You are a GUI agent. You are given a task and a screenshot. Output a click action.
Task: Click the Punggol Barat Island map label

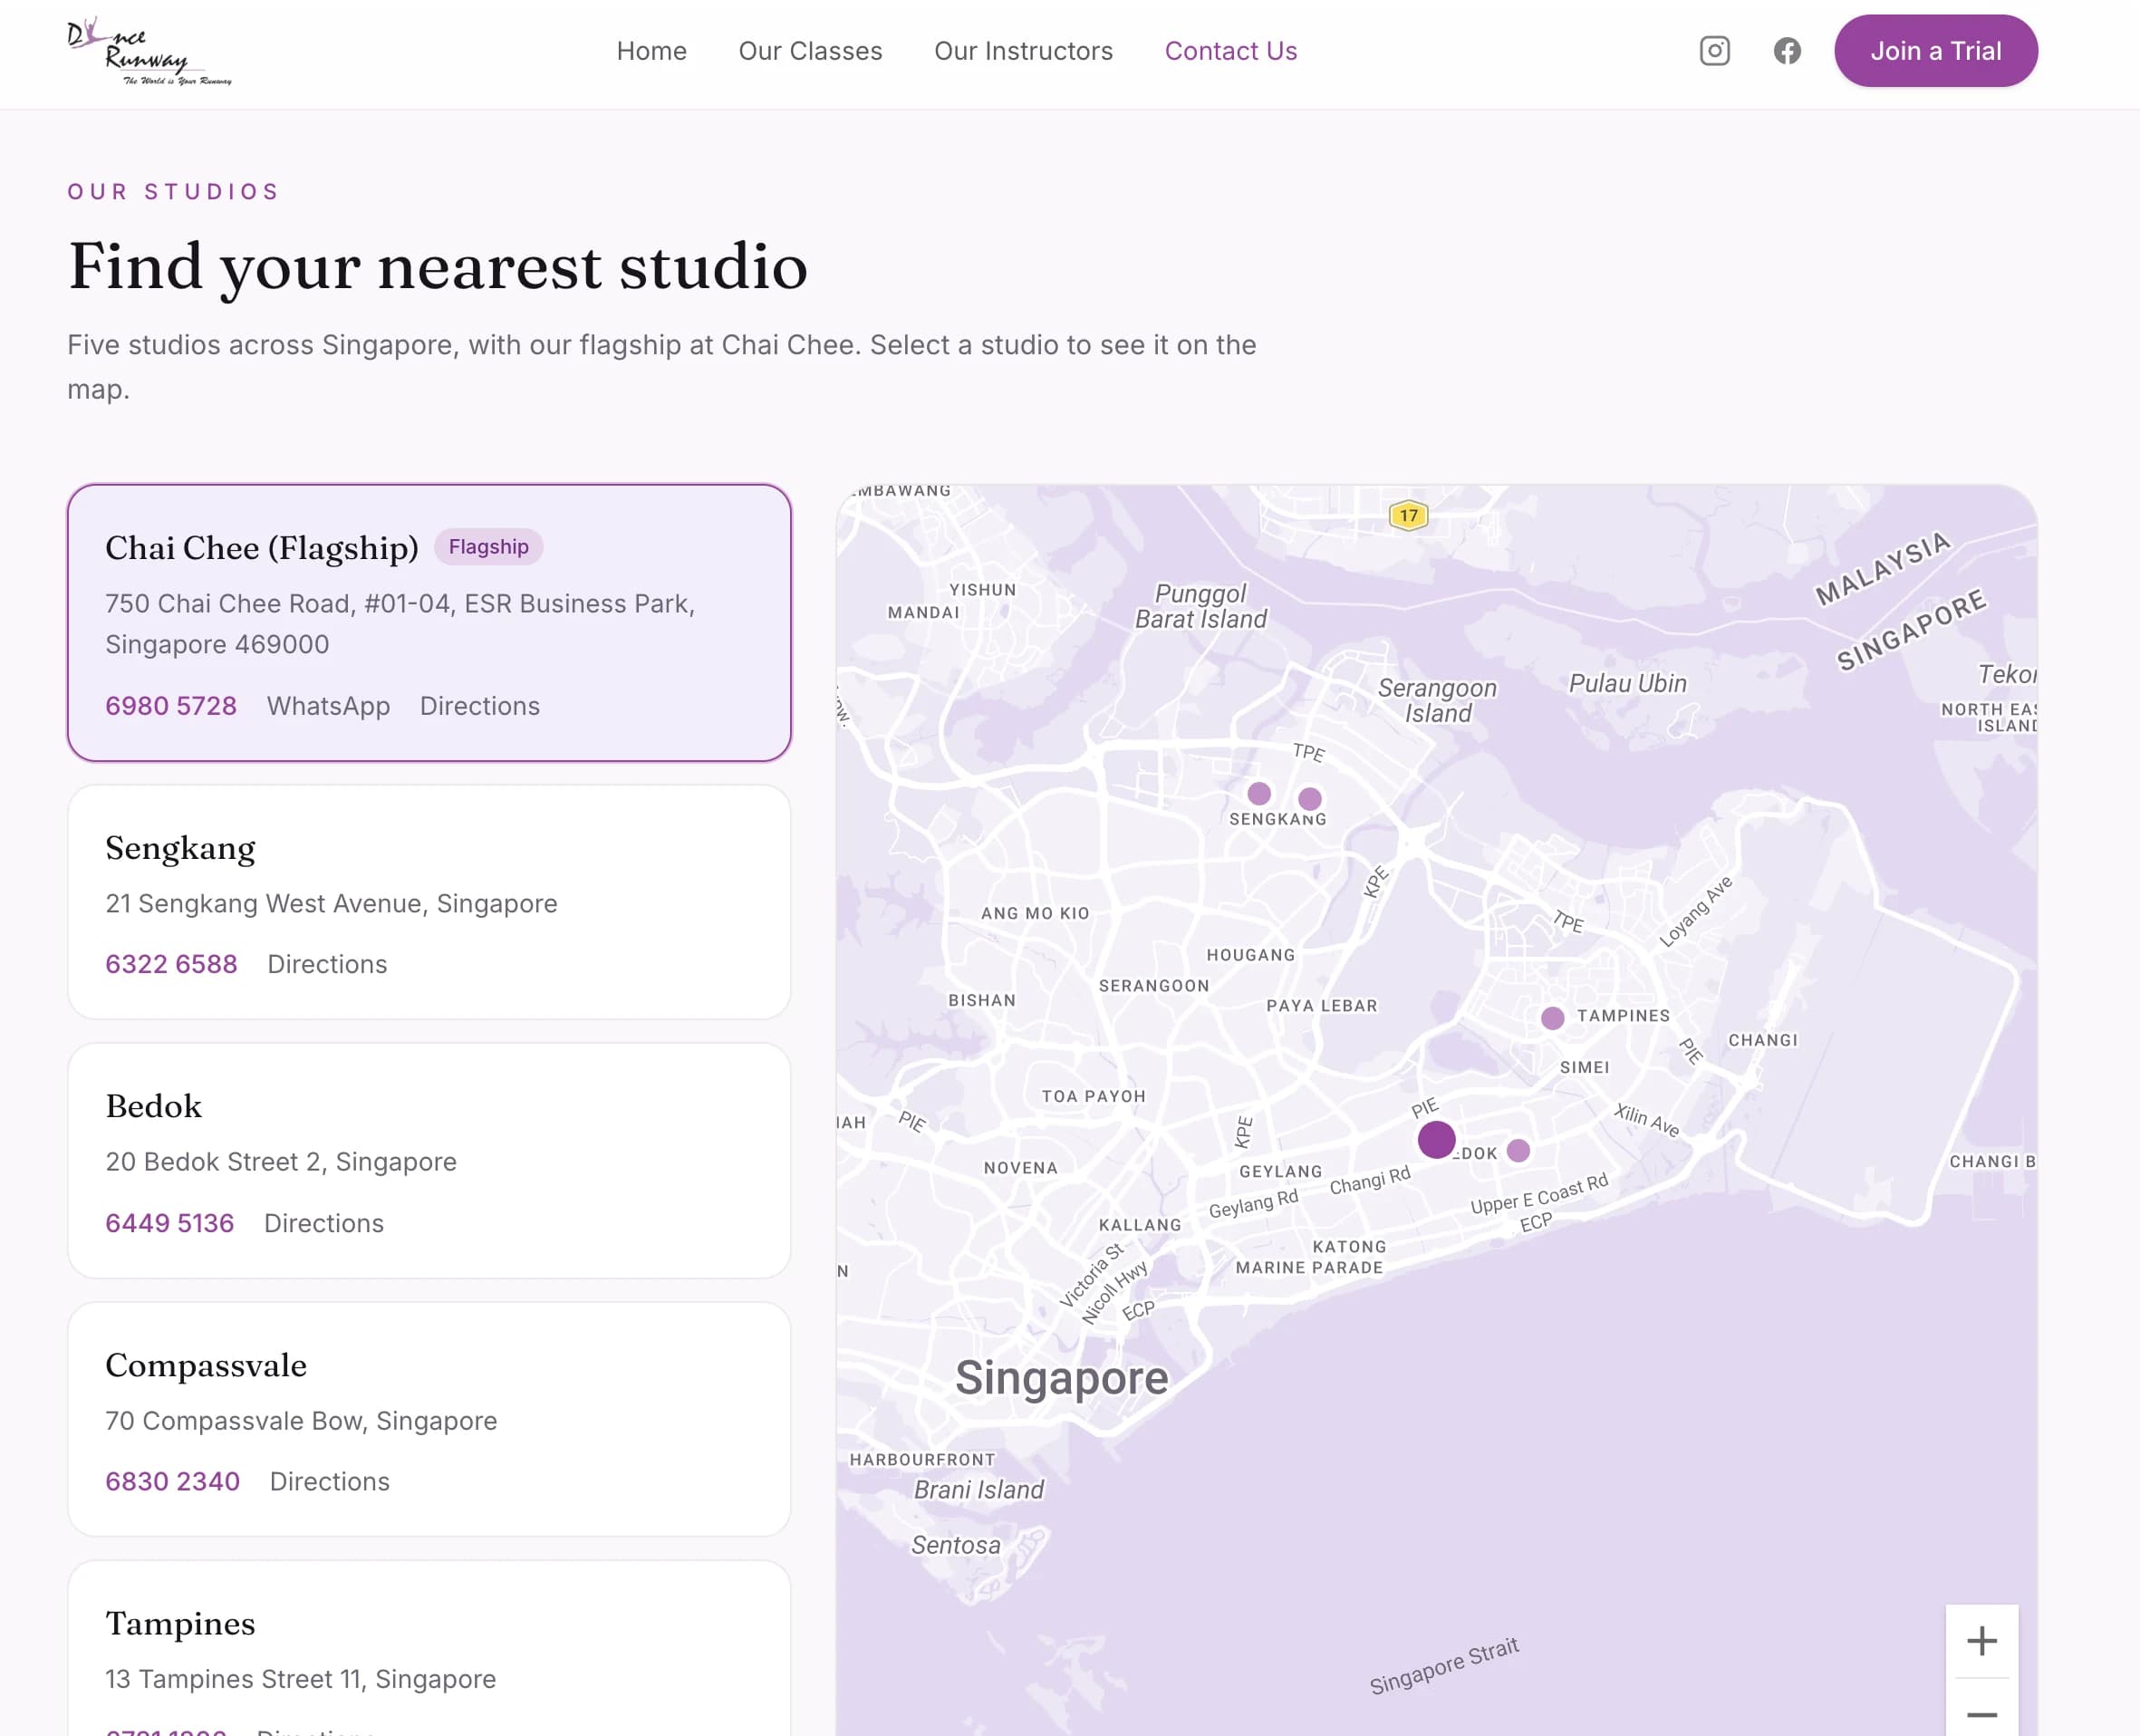coord(1200,606)
